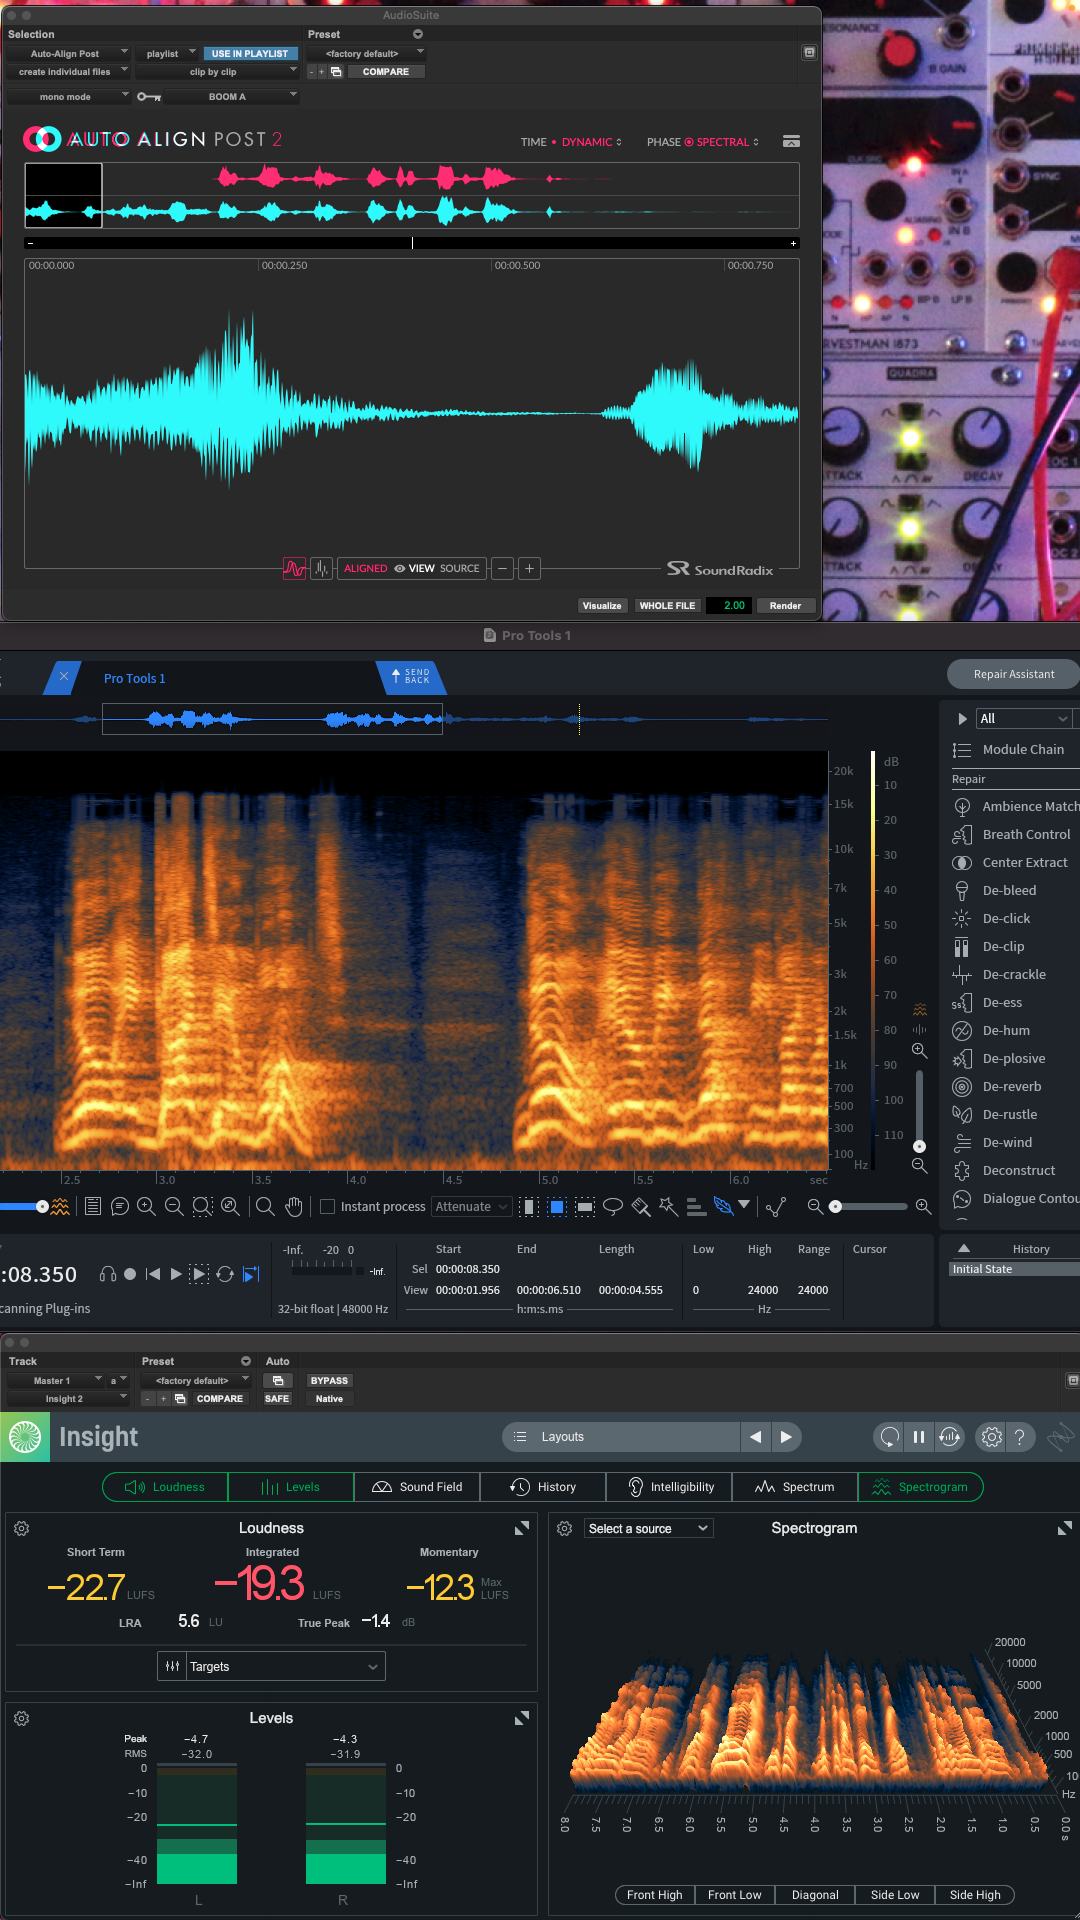Open clip by clip dropdown
Screen dimensions: 1080x1920
pos(217,72)
